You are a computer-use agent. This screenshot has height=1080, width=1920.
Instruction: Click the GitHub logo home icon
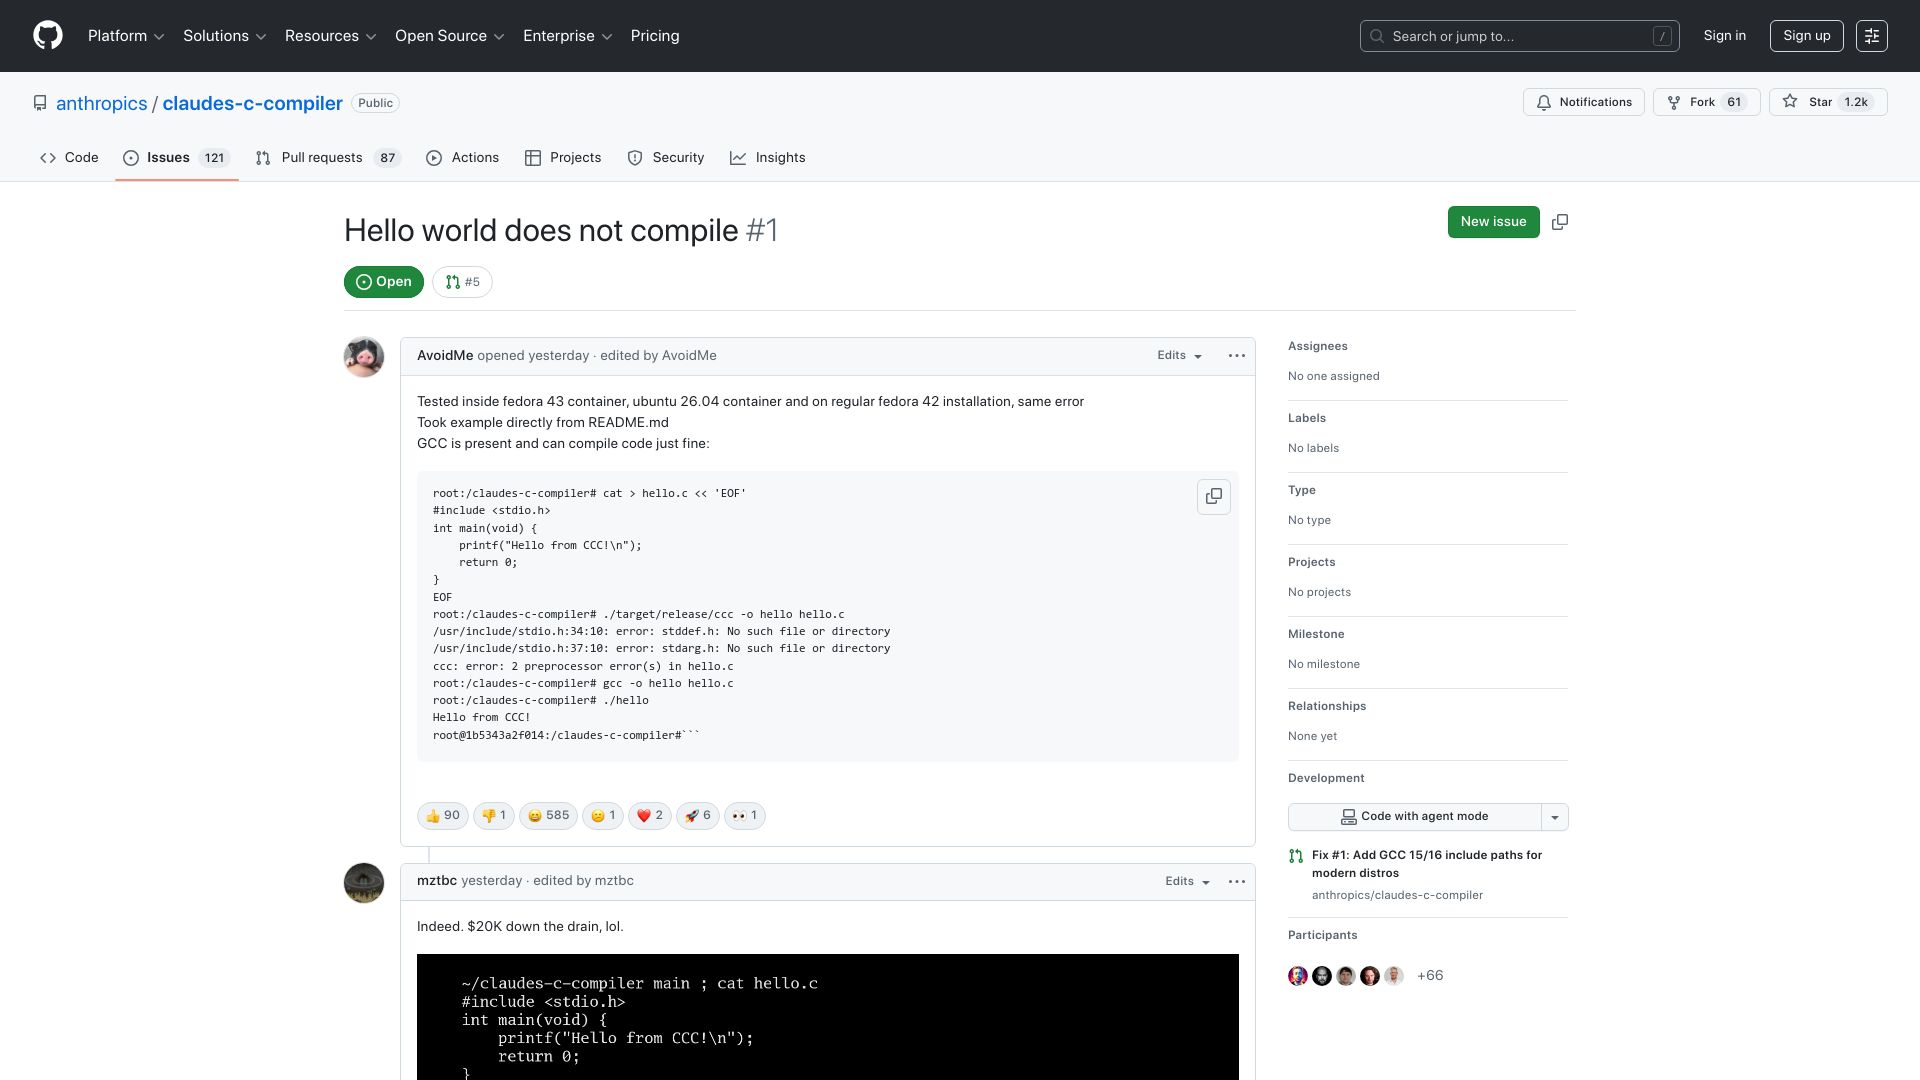pyautogui.click(x=47, y=36)
